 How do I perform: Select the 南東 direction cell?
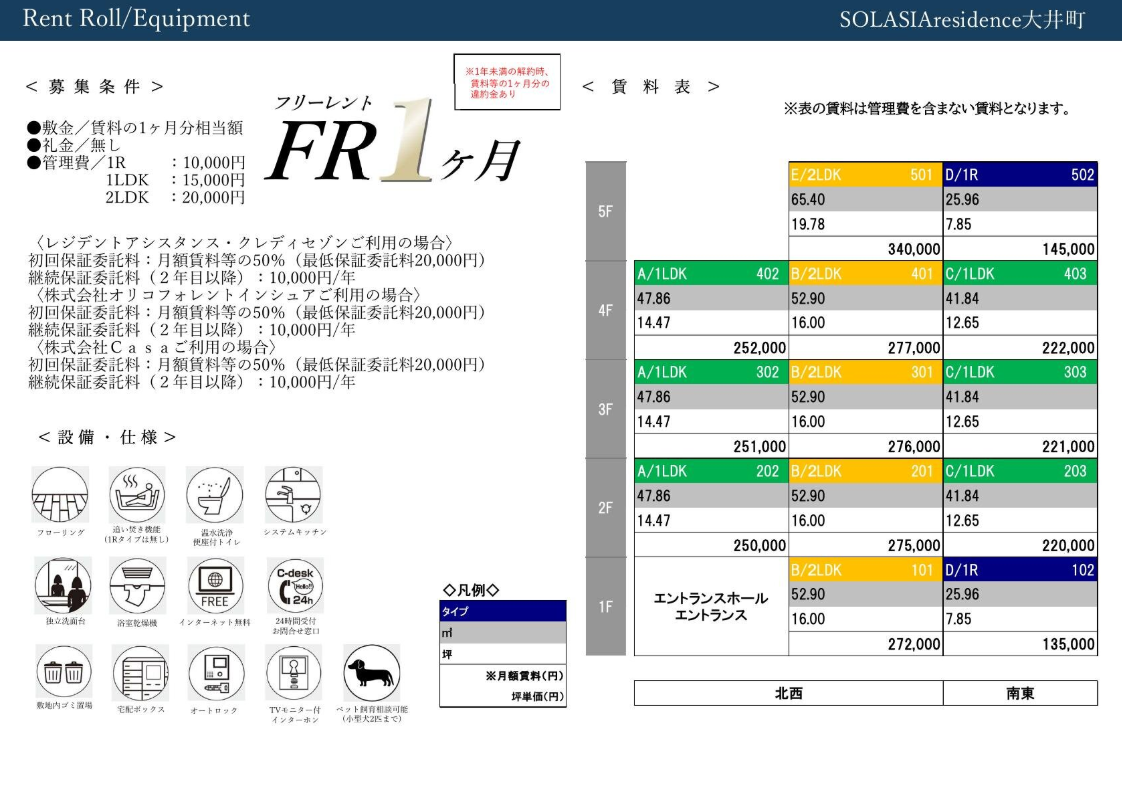click(x=1019, y=693)
